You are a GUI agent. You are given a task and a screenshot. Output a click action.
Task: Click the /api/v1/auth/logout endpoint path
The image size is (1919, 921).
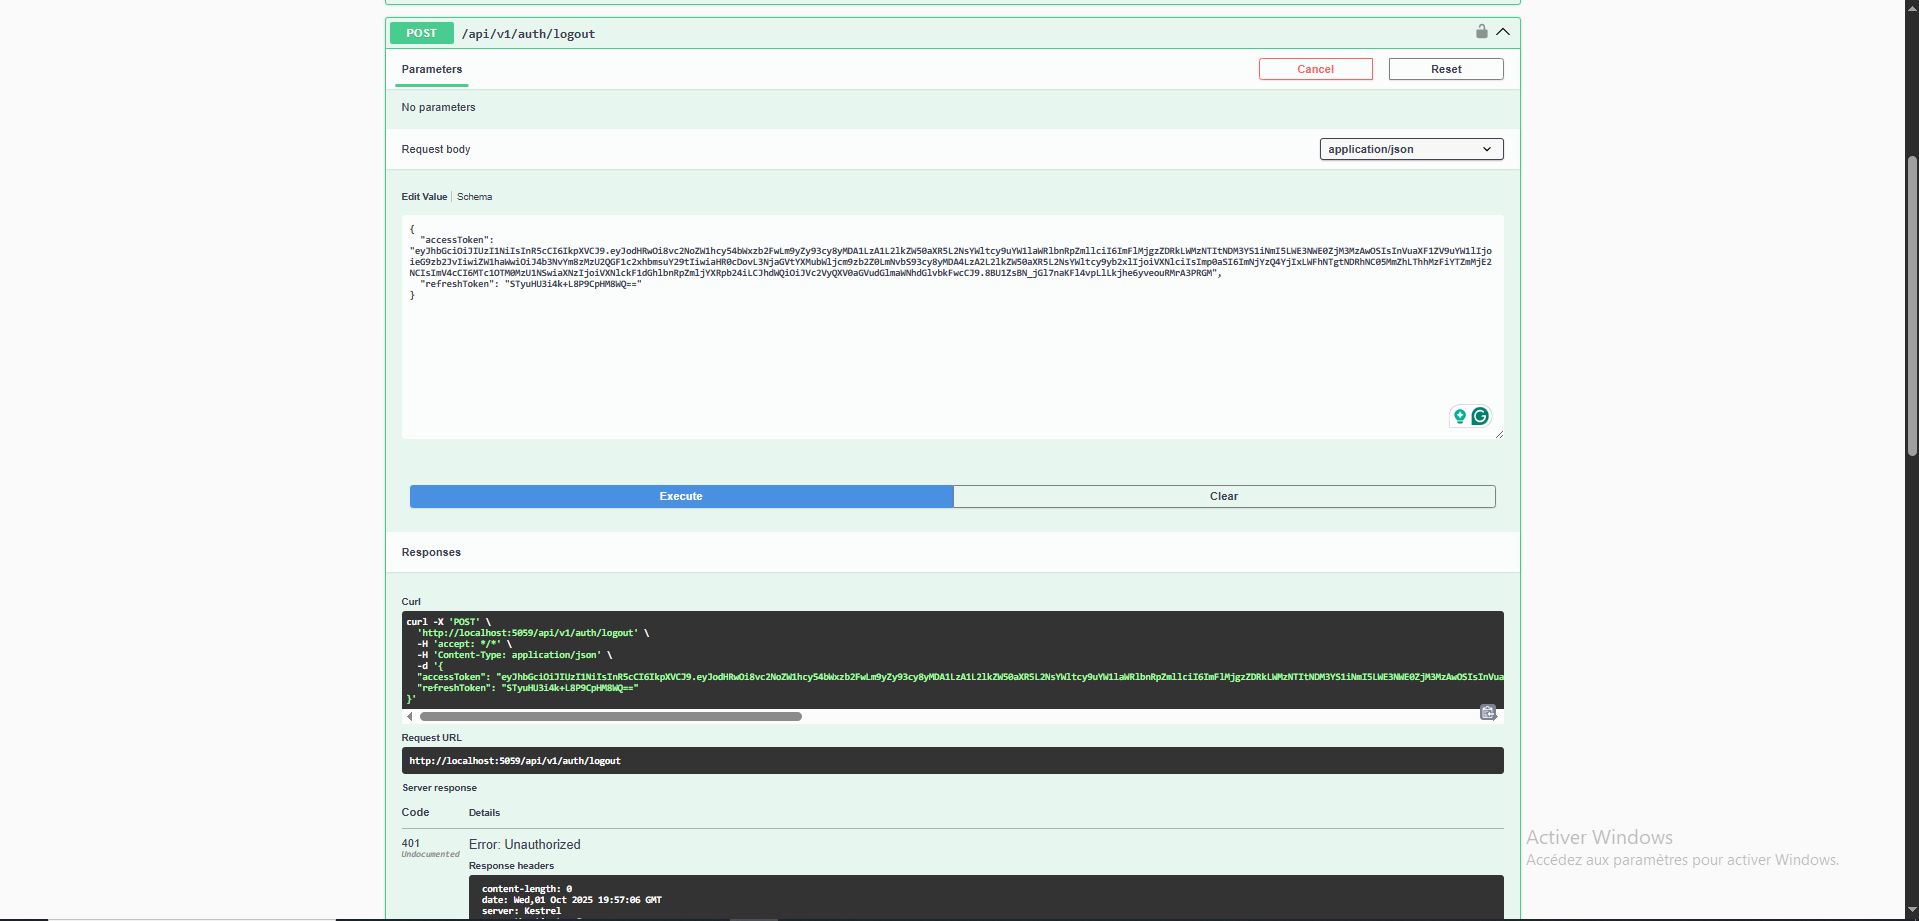(528, 34)
